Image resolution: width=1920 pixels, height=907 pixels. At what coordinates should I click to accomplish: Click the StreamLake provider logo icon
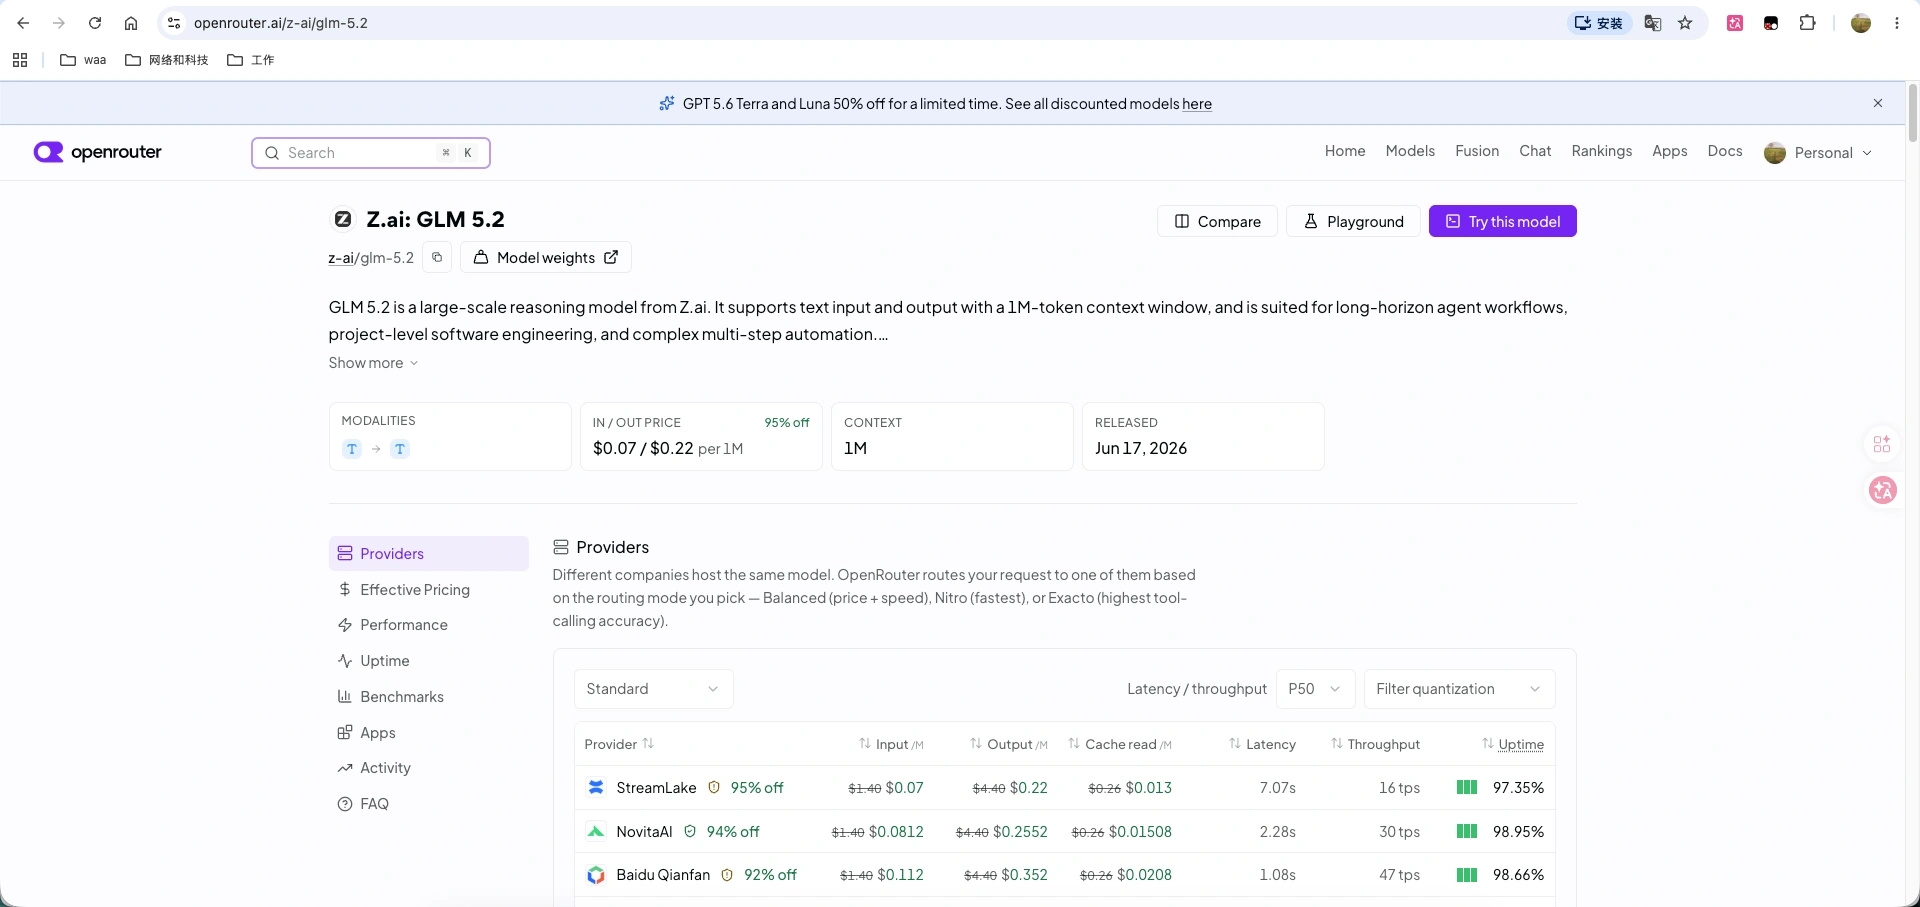click(x=596, y=787)
